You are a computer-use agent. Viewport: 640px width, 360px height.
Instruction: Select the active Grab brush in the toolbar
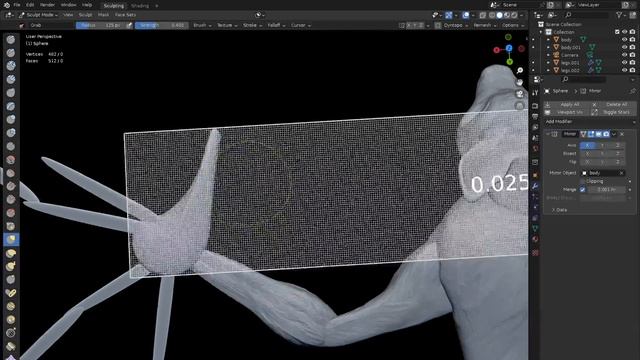tap(11, 239)
